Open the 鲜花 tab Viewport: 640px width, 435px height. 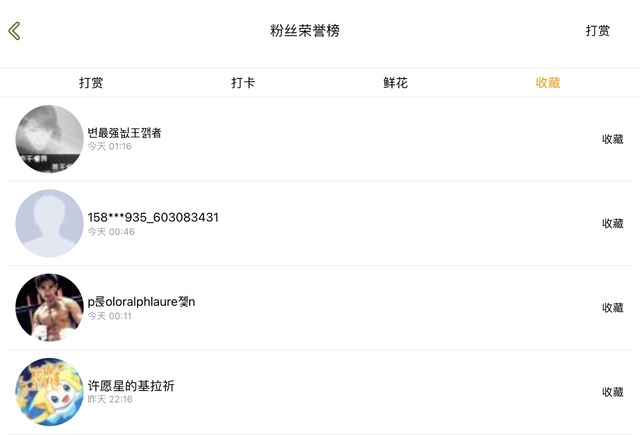pyautogui.click(x=395, y=83)
